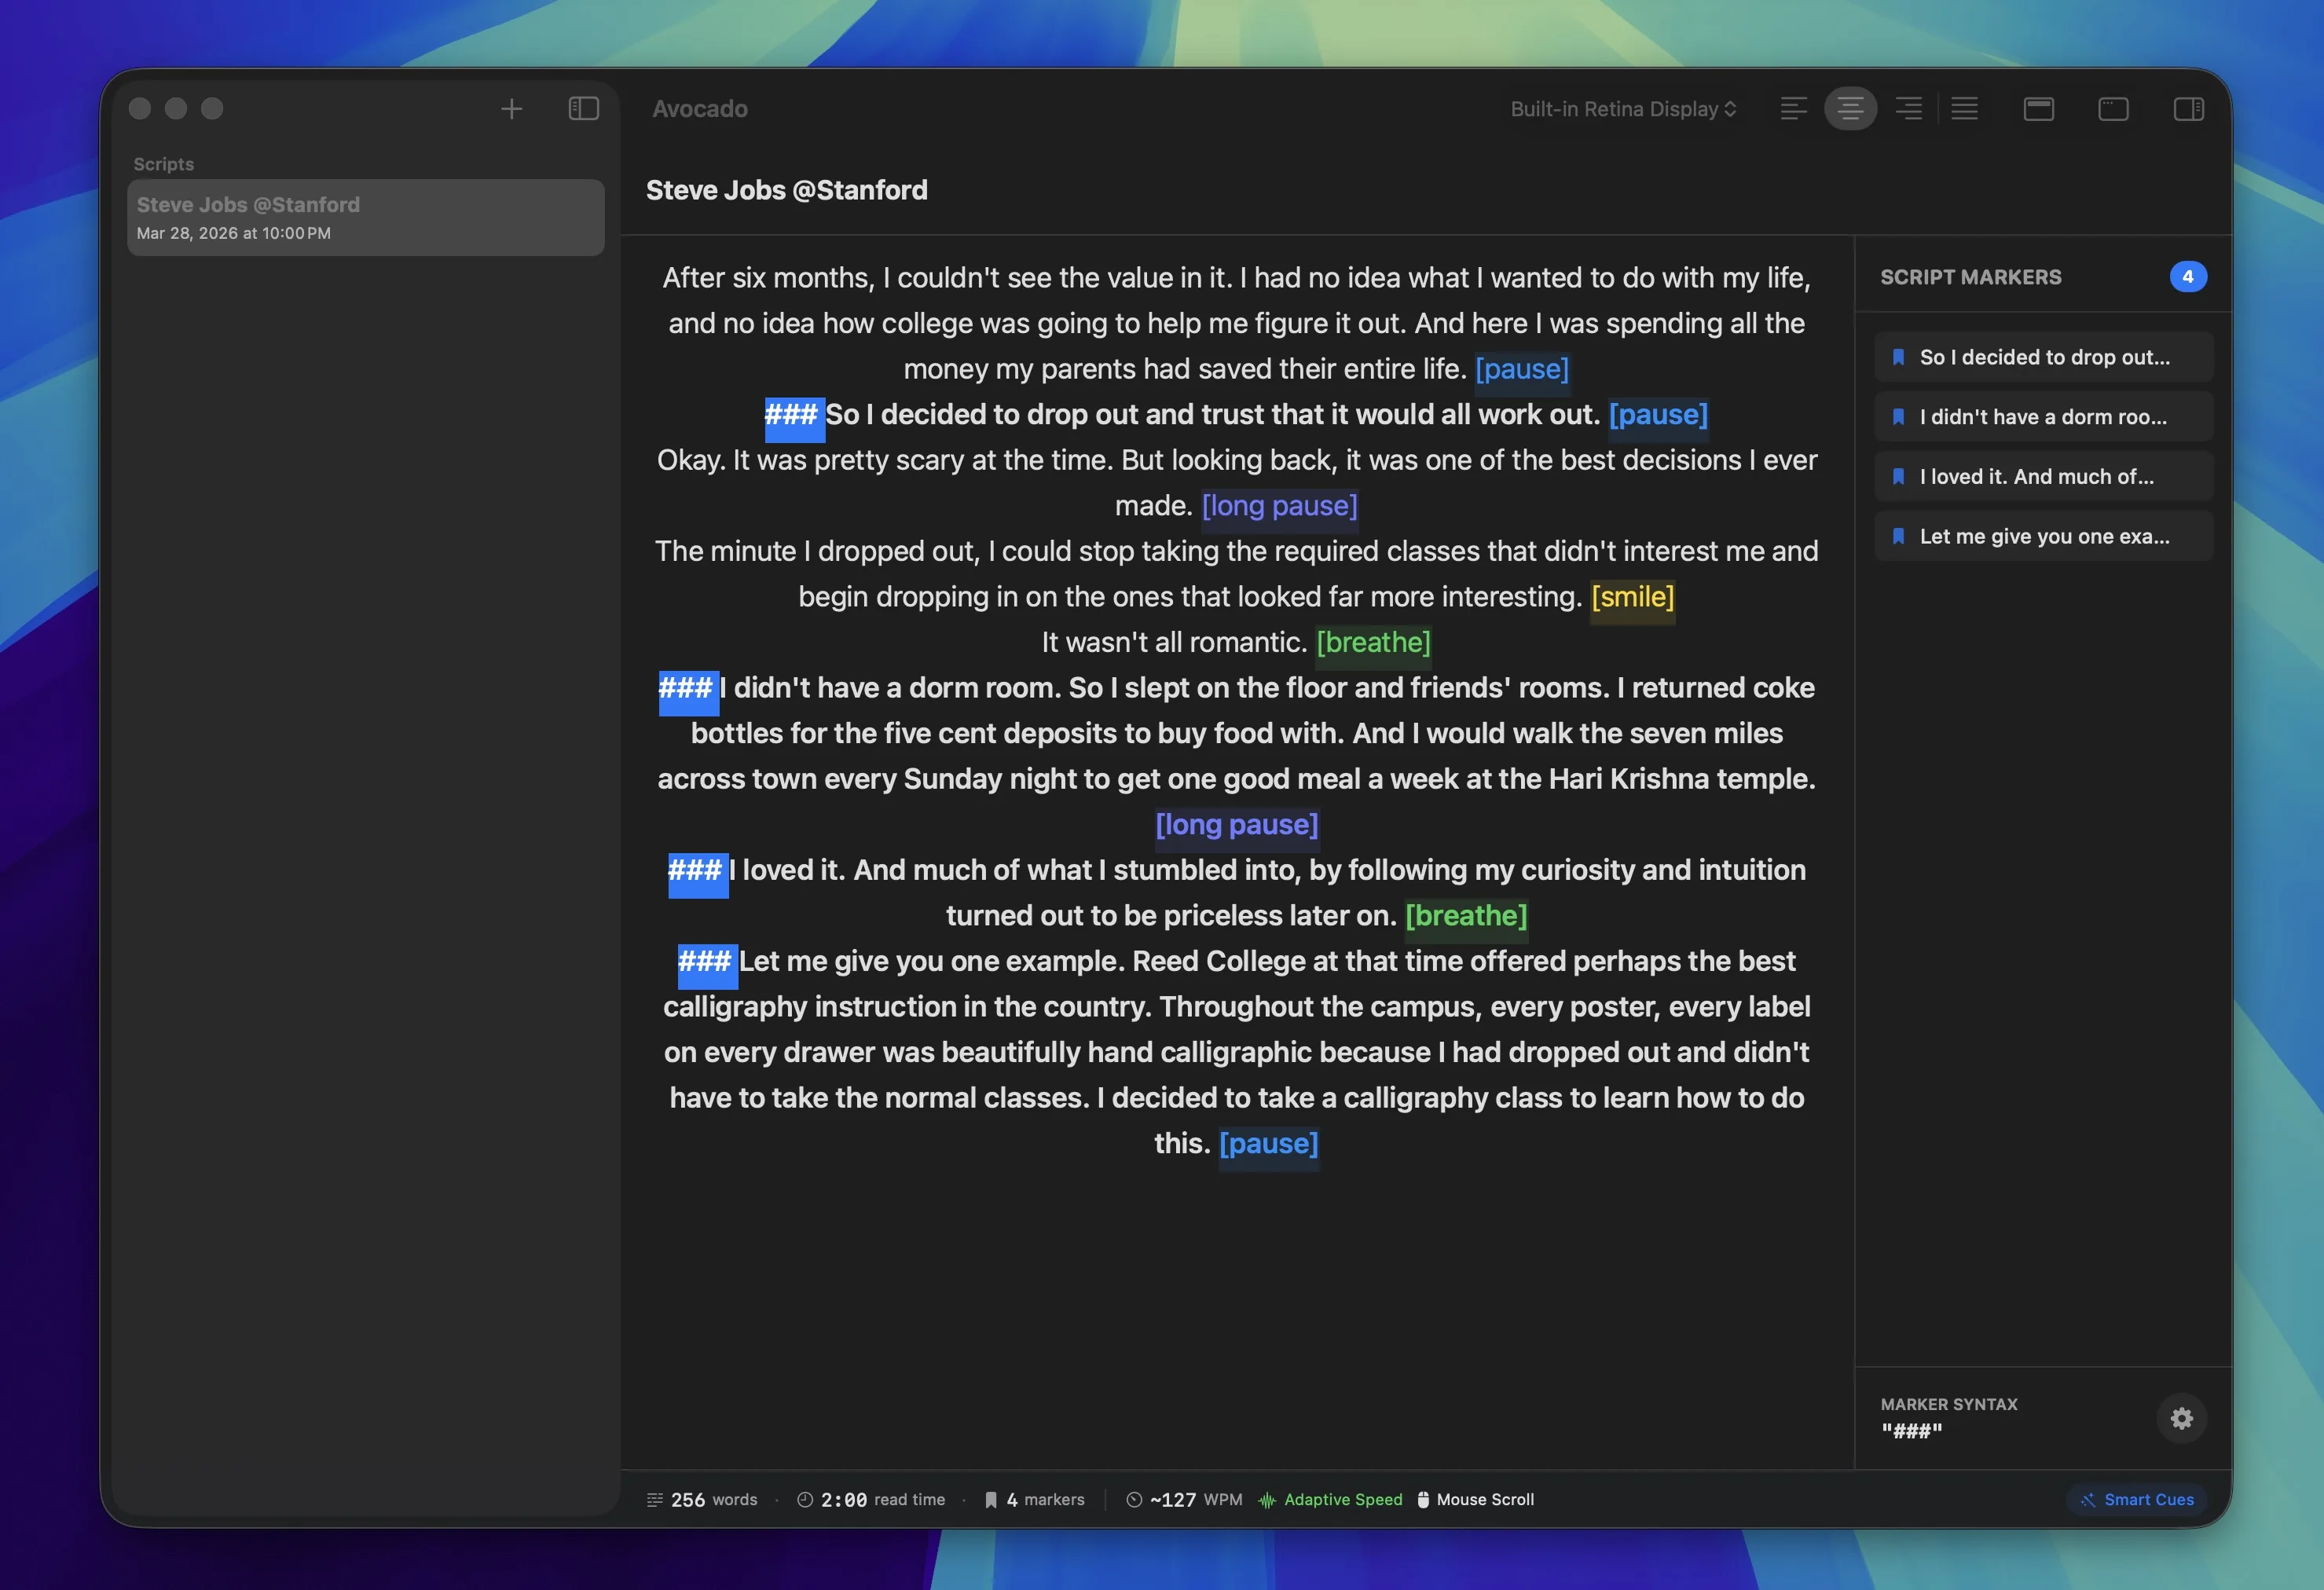Screen dimensions: 2324x1590
Task: Select the align right text icon
Action: pyautogui.click(x=1909, y=108)
